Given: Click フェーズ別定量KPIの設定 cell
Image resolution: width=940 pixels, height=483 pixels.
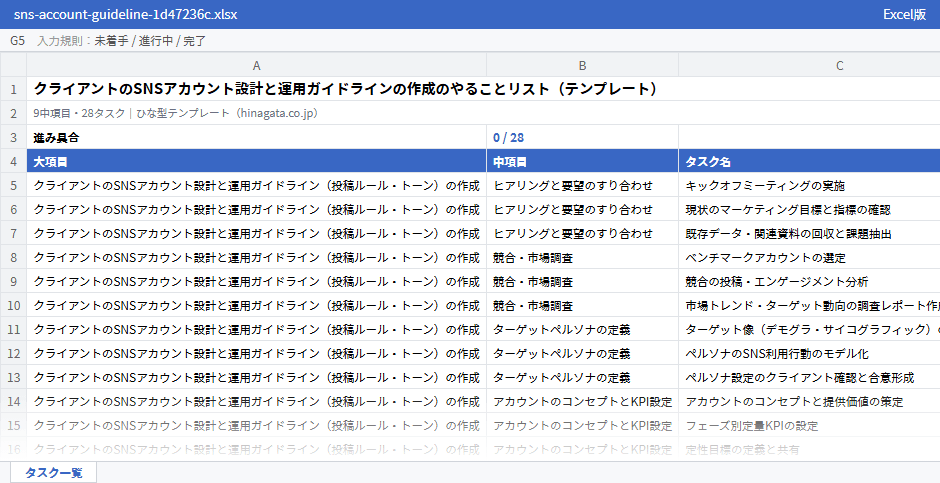Looking at the screenshot, I should click(809, 425).
